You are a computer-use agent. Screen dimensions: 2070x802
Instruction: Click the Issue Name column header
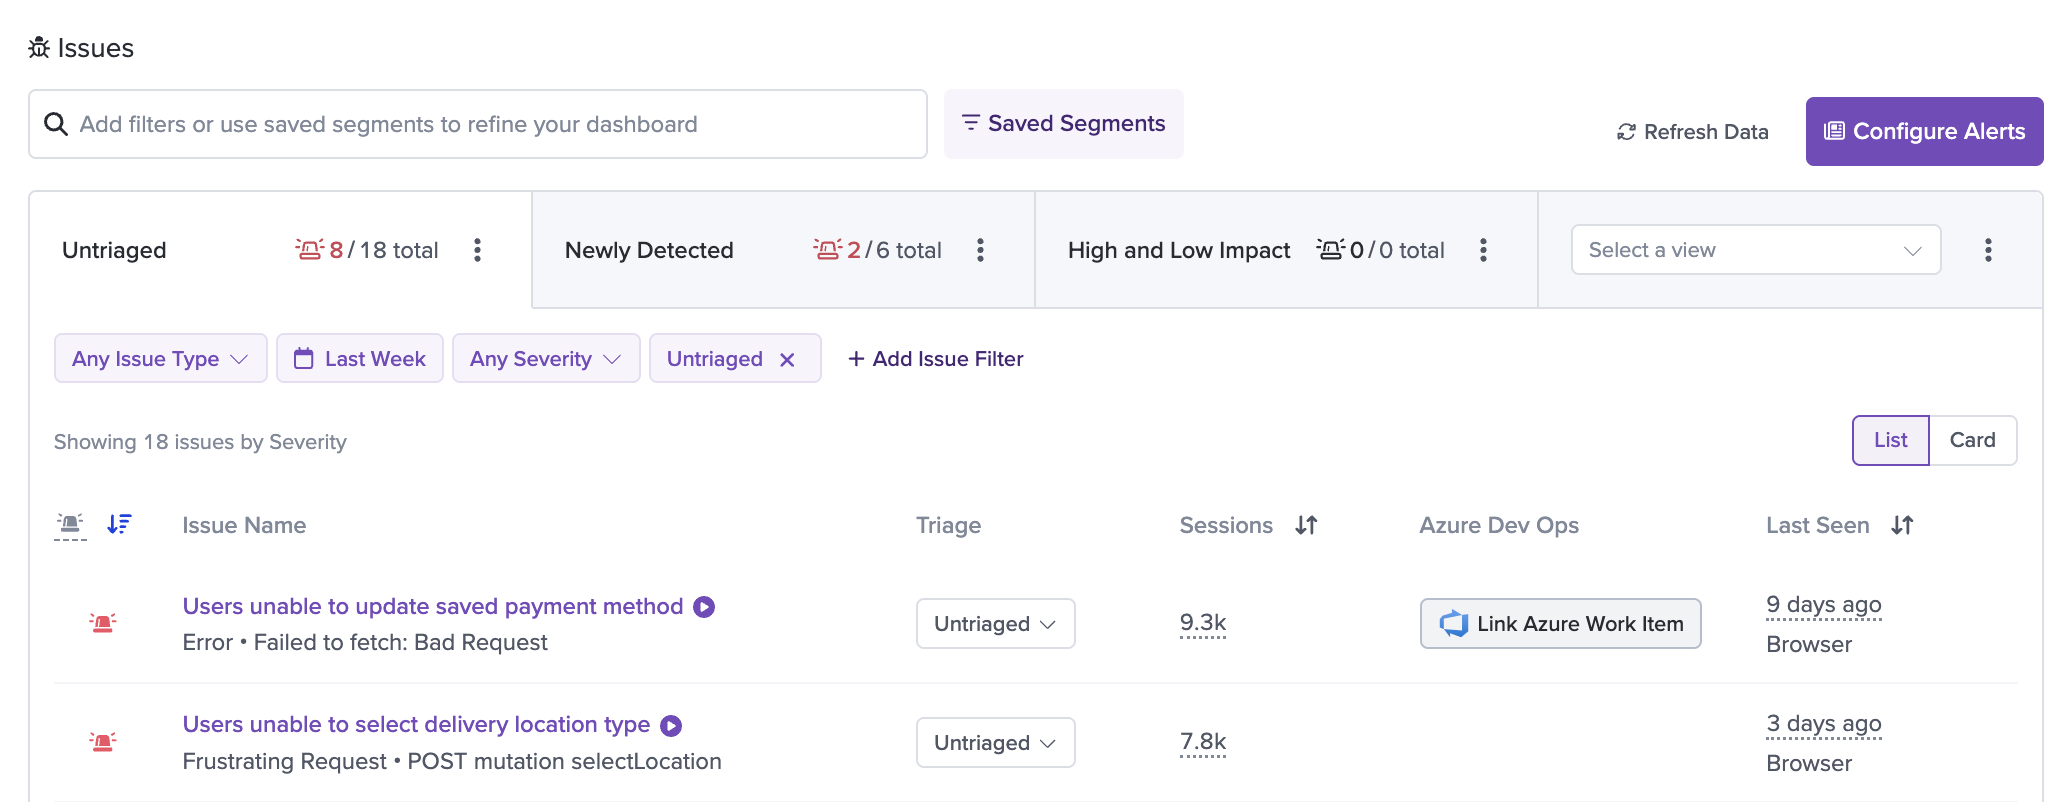pos(244,525)
